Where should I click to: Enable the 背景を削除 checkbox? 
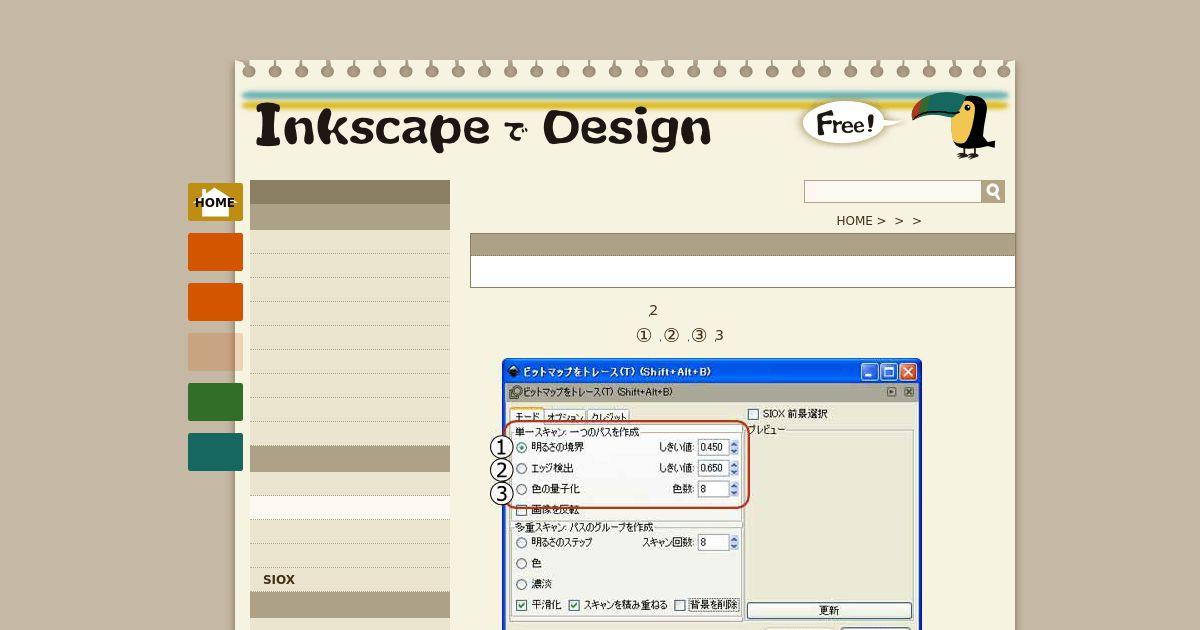pos(680,605)
